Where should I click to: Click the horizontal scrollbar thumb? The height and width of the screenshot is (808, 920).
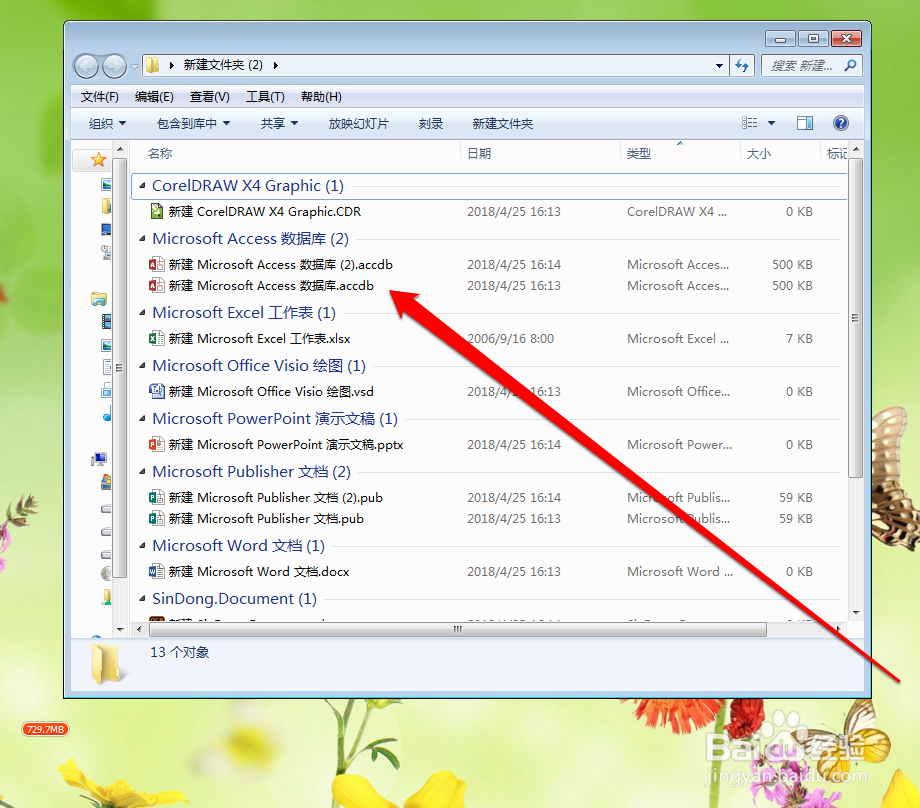coord(458,629)
